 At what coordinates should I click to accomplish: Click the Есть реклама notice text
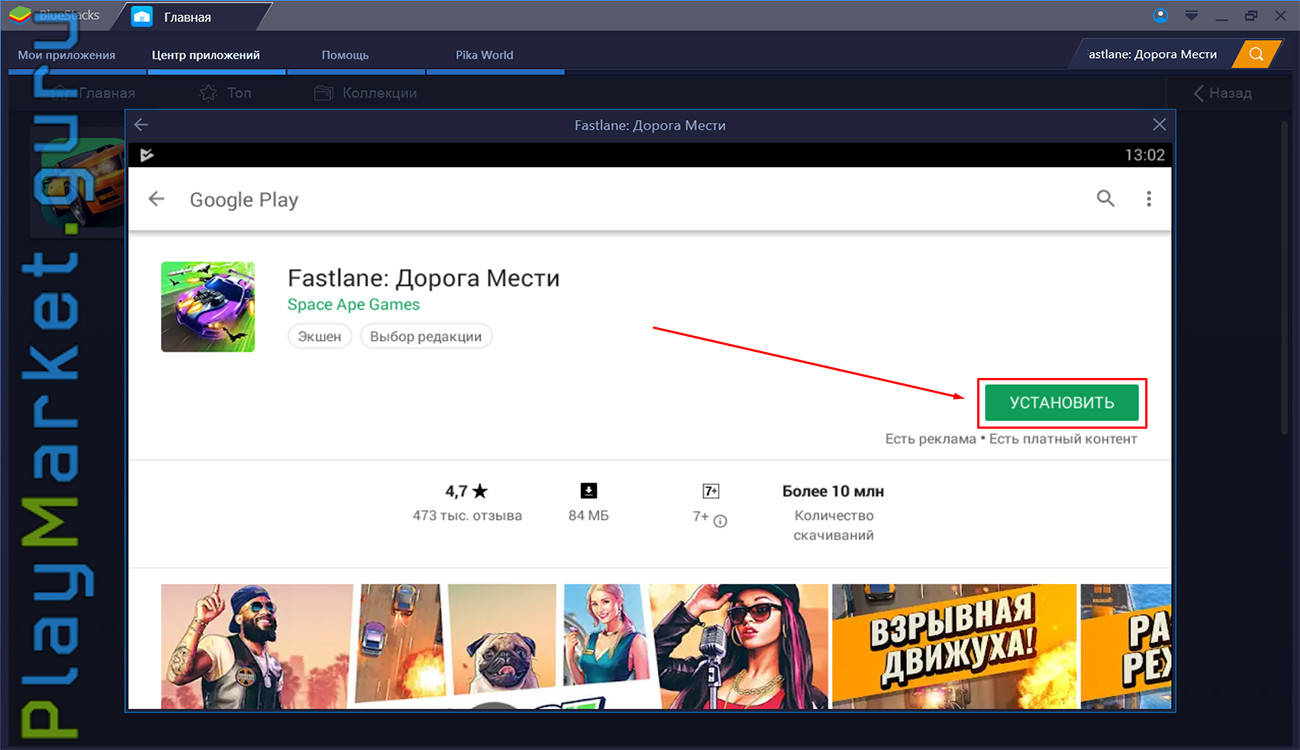tap(930, 439)
